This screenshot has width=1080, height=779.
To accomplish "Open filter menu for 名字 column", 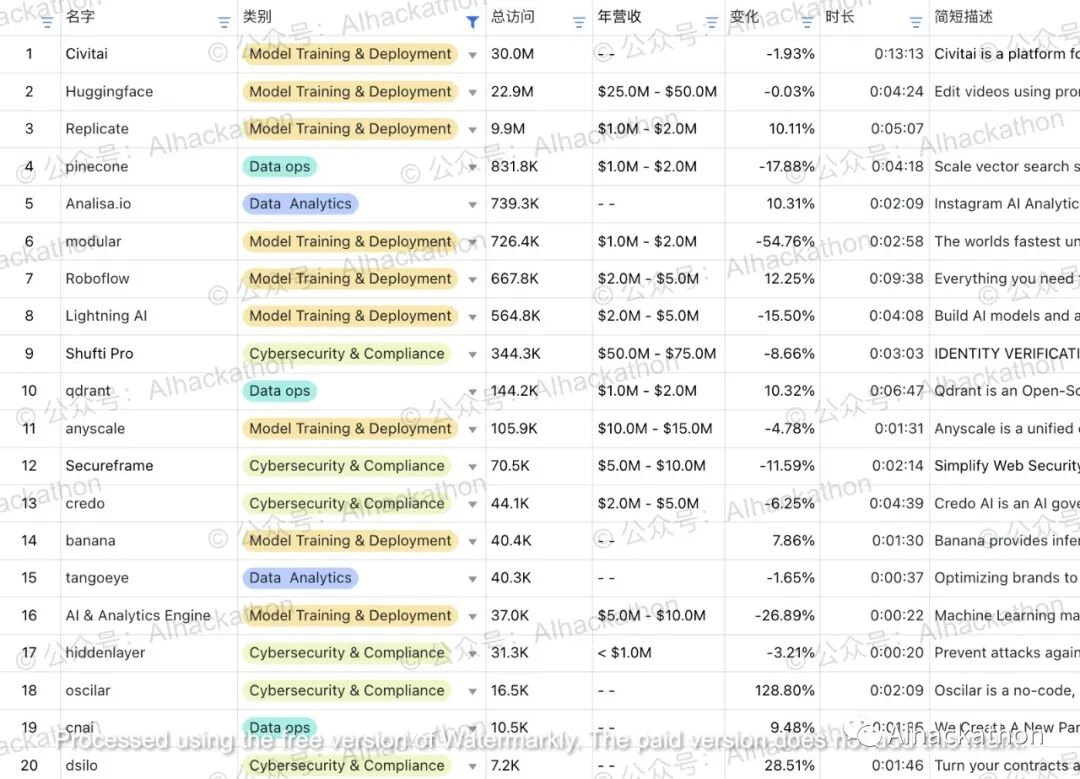I will point(224,23).
